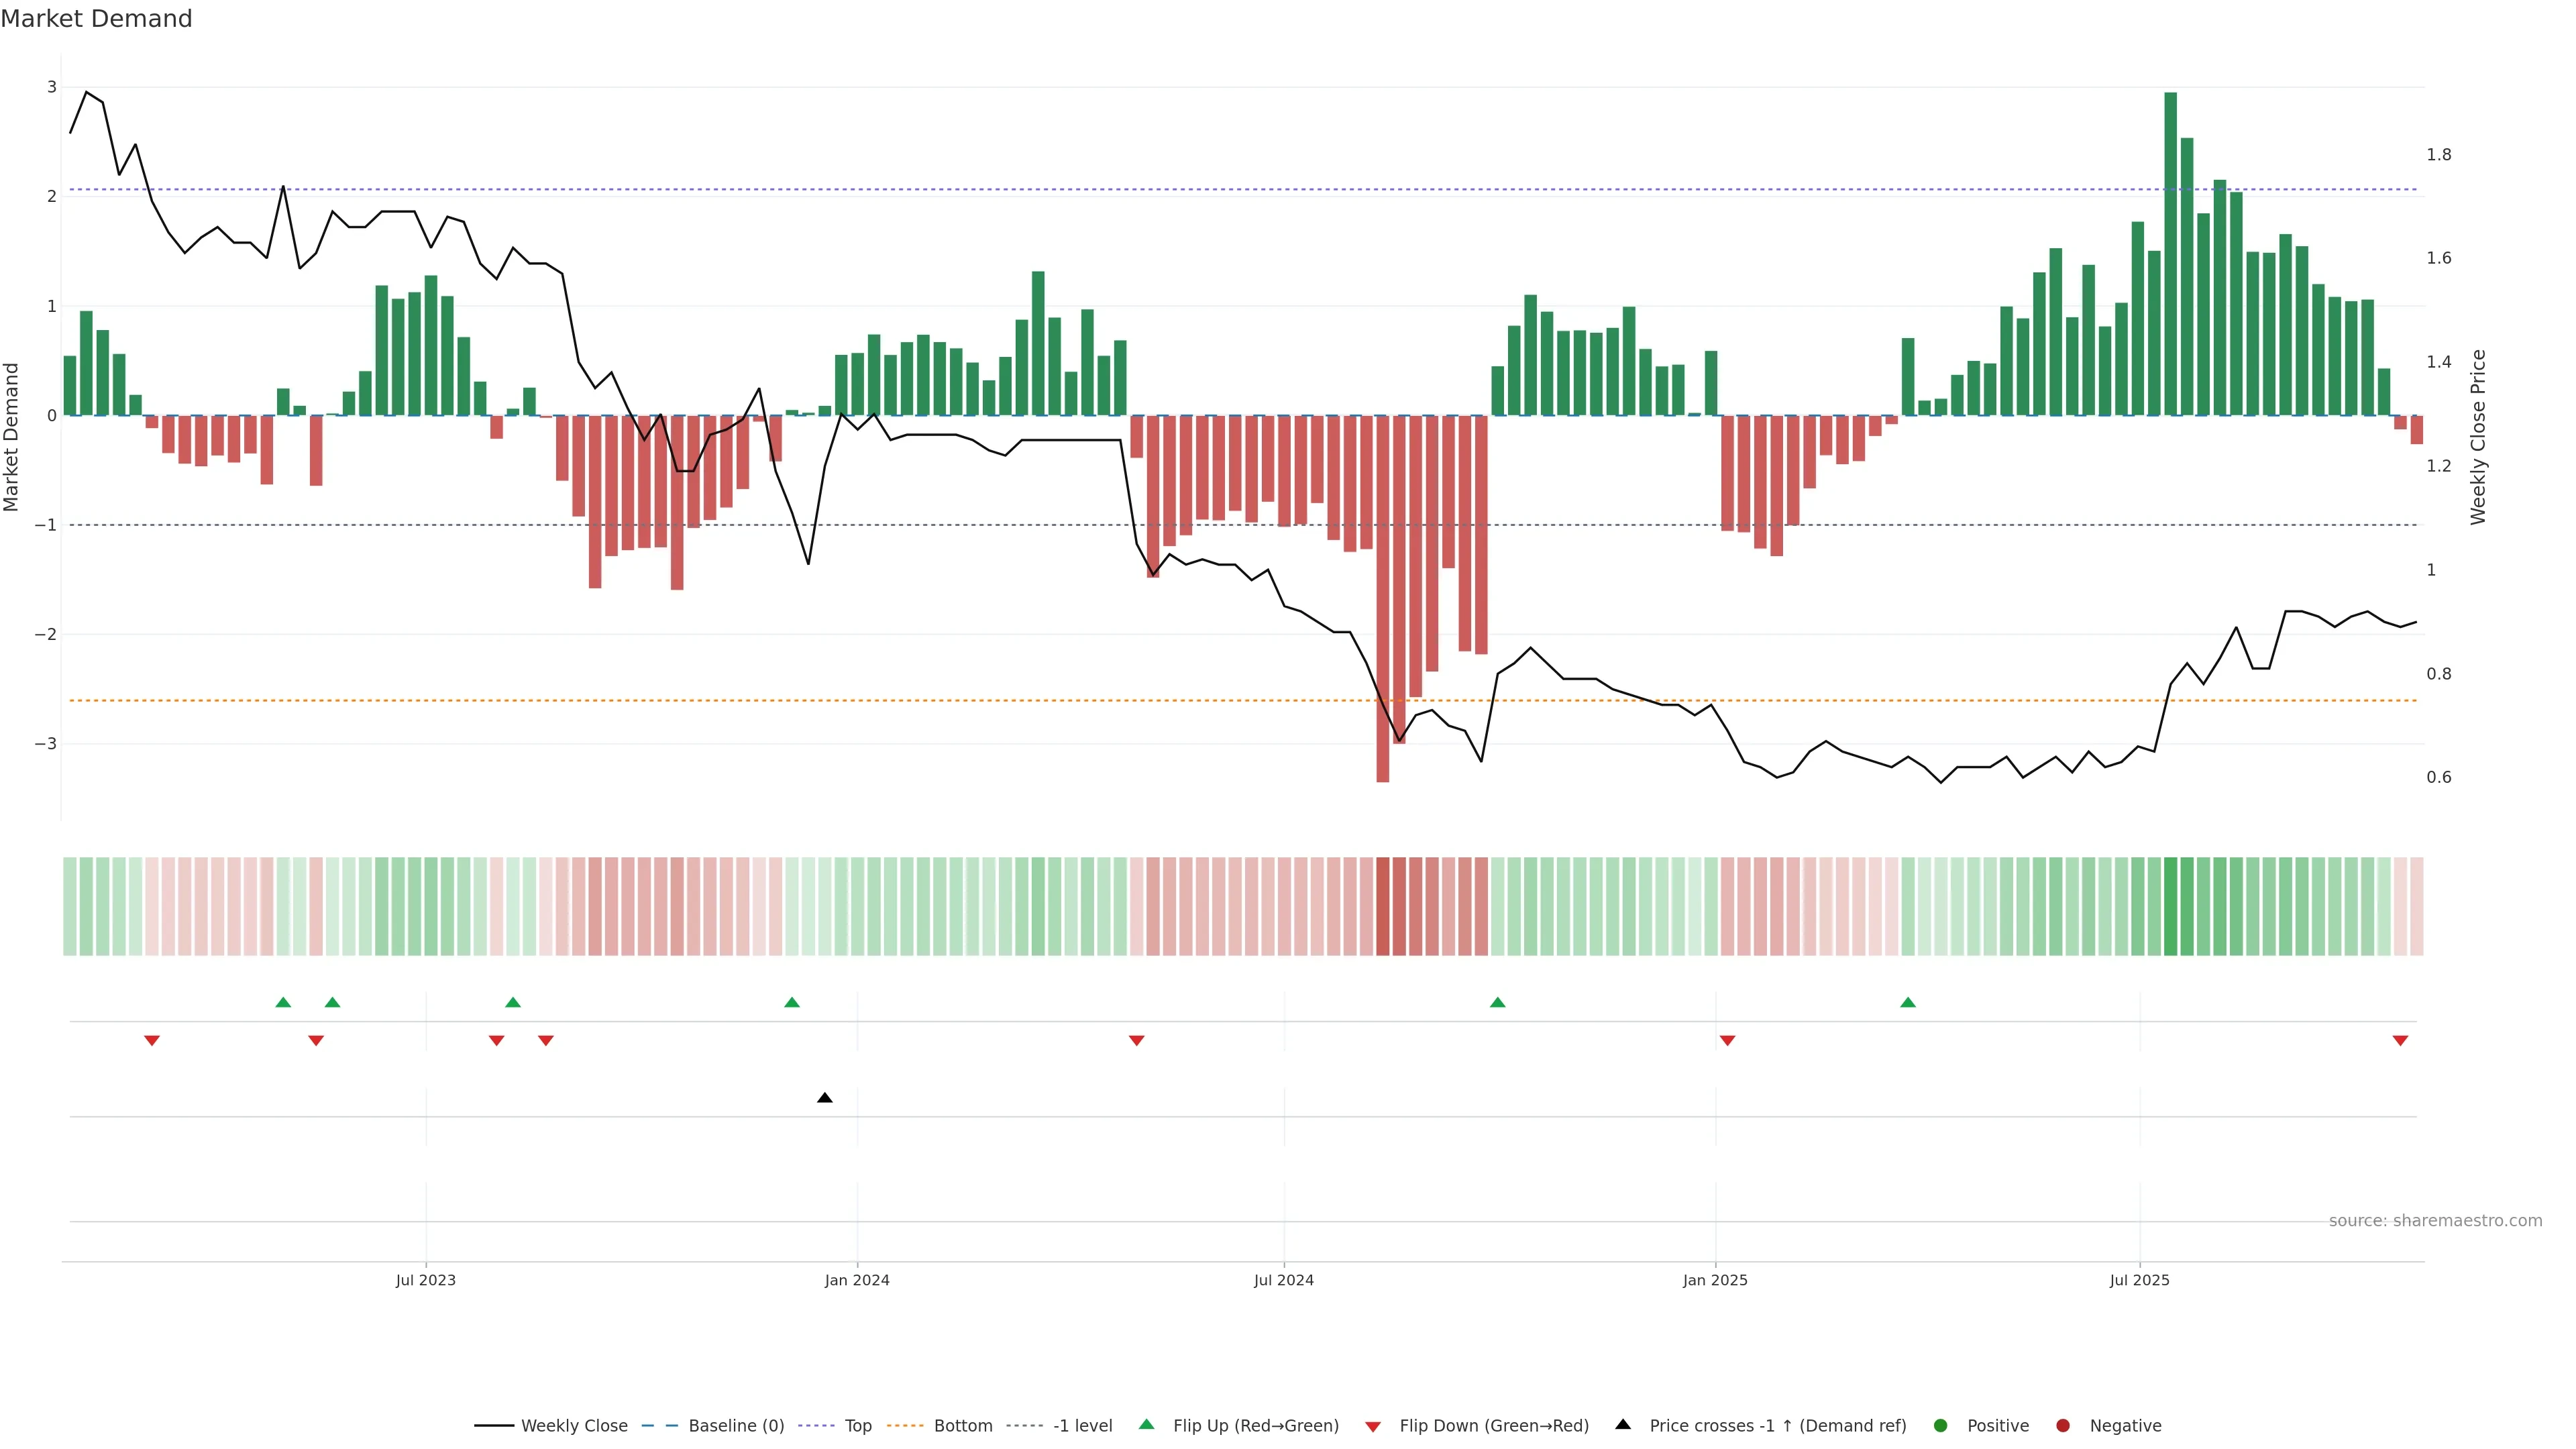Click the source sharemaestro.com text
2576x1449 pixels.
(x=2435, y=1221)
